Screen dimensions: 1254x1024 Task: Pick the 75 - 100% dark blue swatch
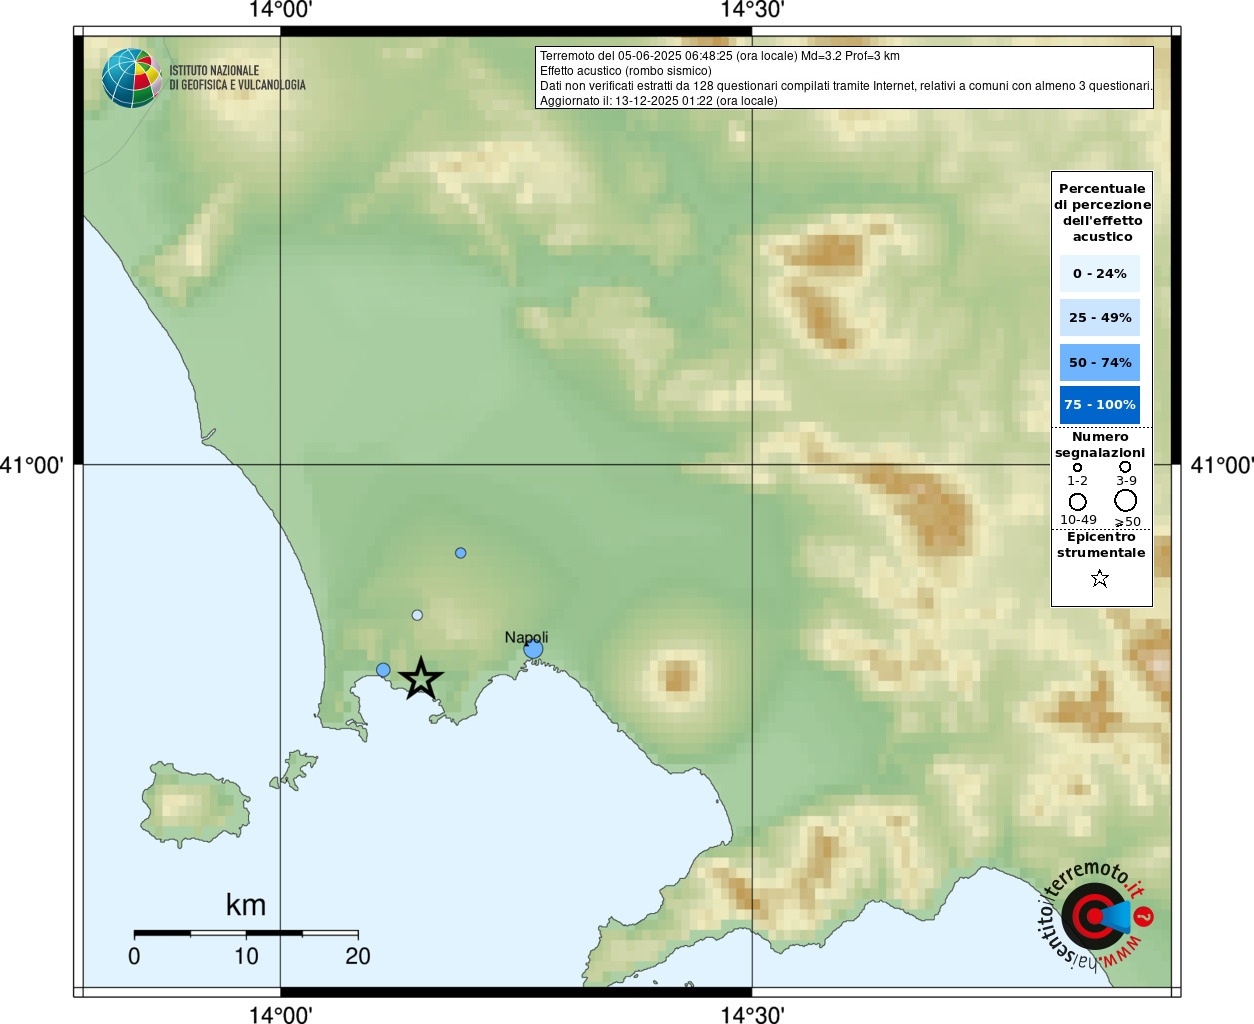click(x=1099, y=405)
